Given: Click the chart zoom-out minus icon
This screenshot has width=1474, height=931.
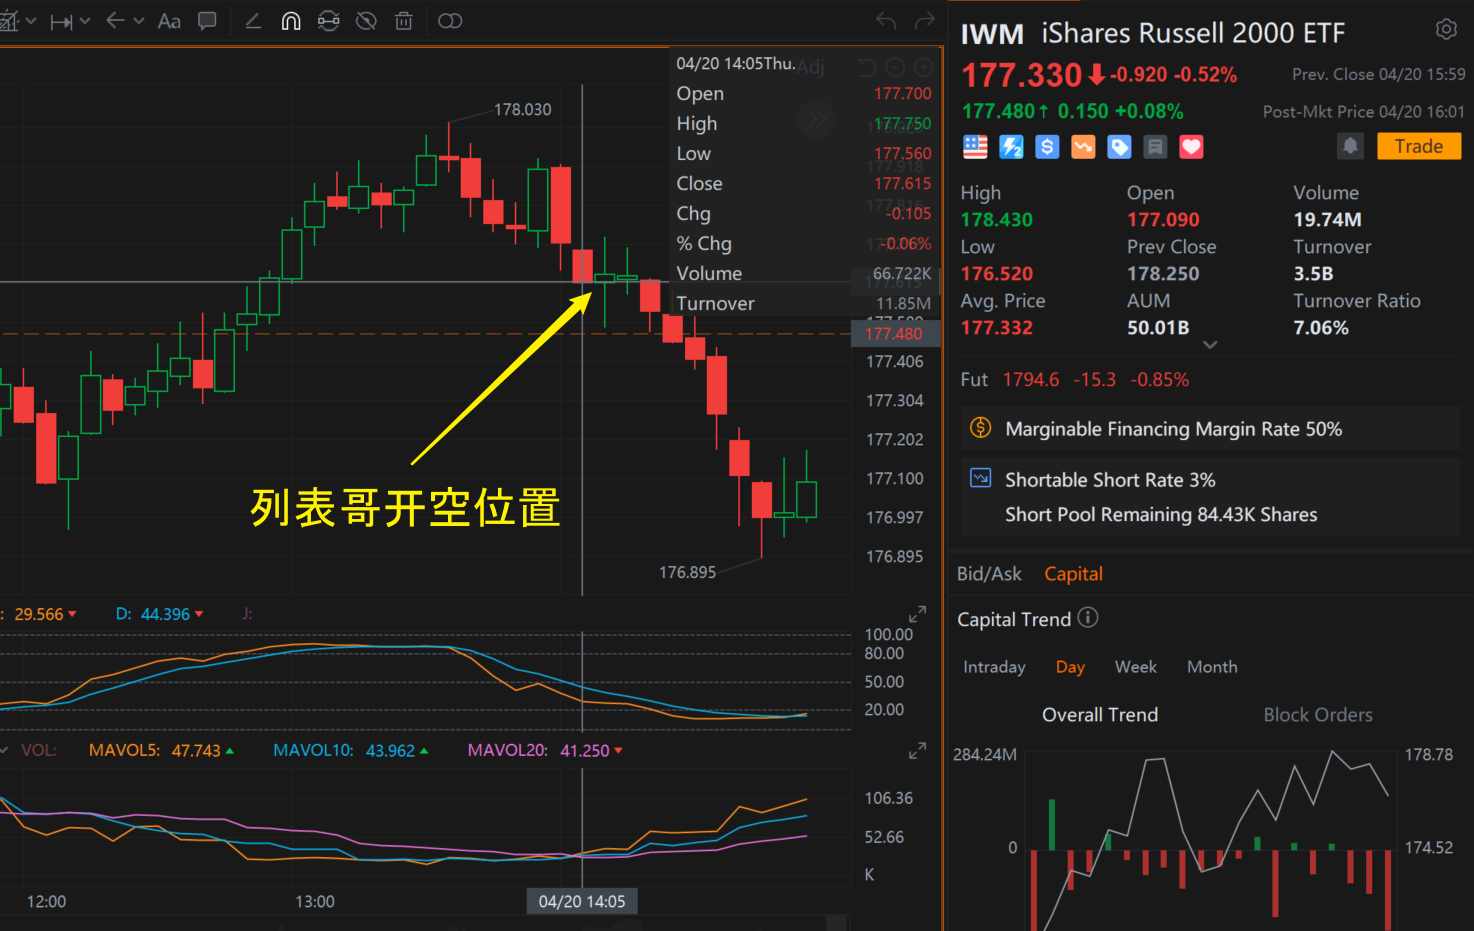Looking at the screenshot, I should 895,67.
